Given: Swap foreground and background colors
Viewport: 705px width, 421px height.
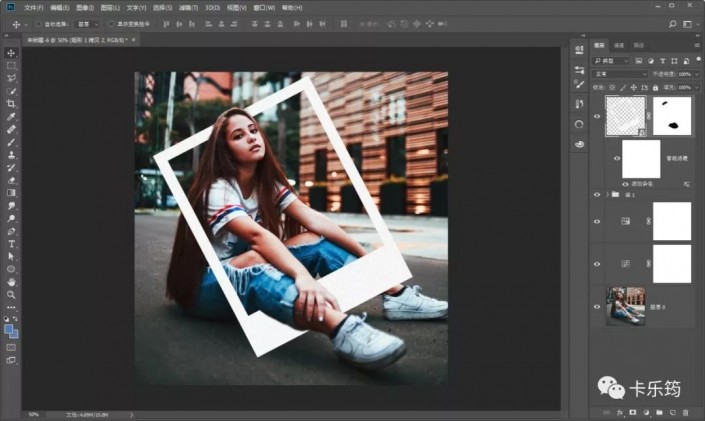Looking at the screenshot, I should click(x=16, y=318).
